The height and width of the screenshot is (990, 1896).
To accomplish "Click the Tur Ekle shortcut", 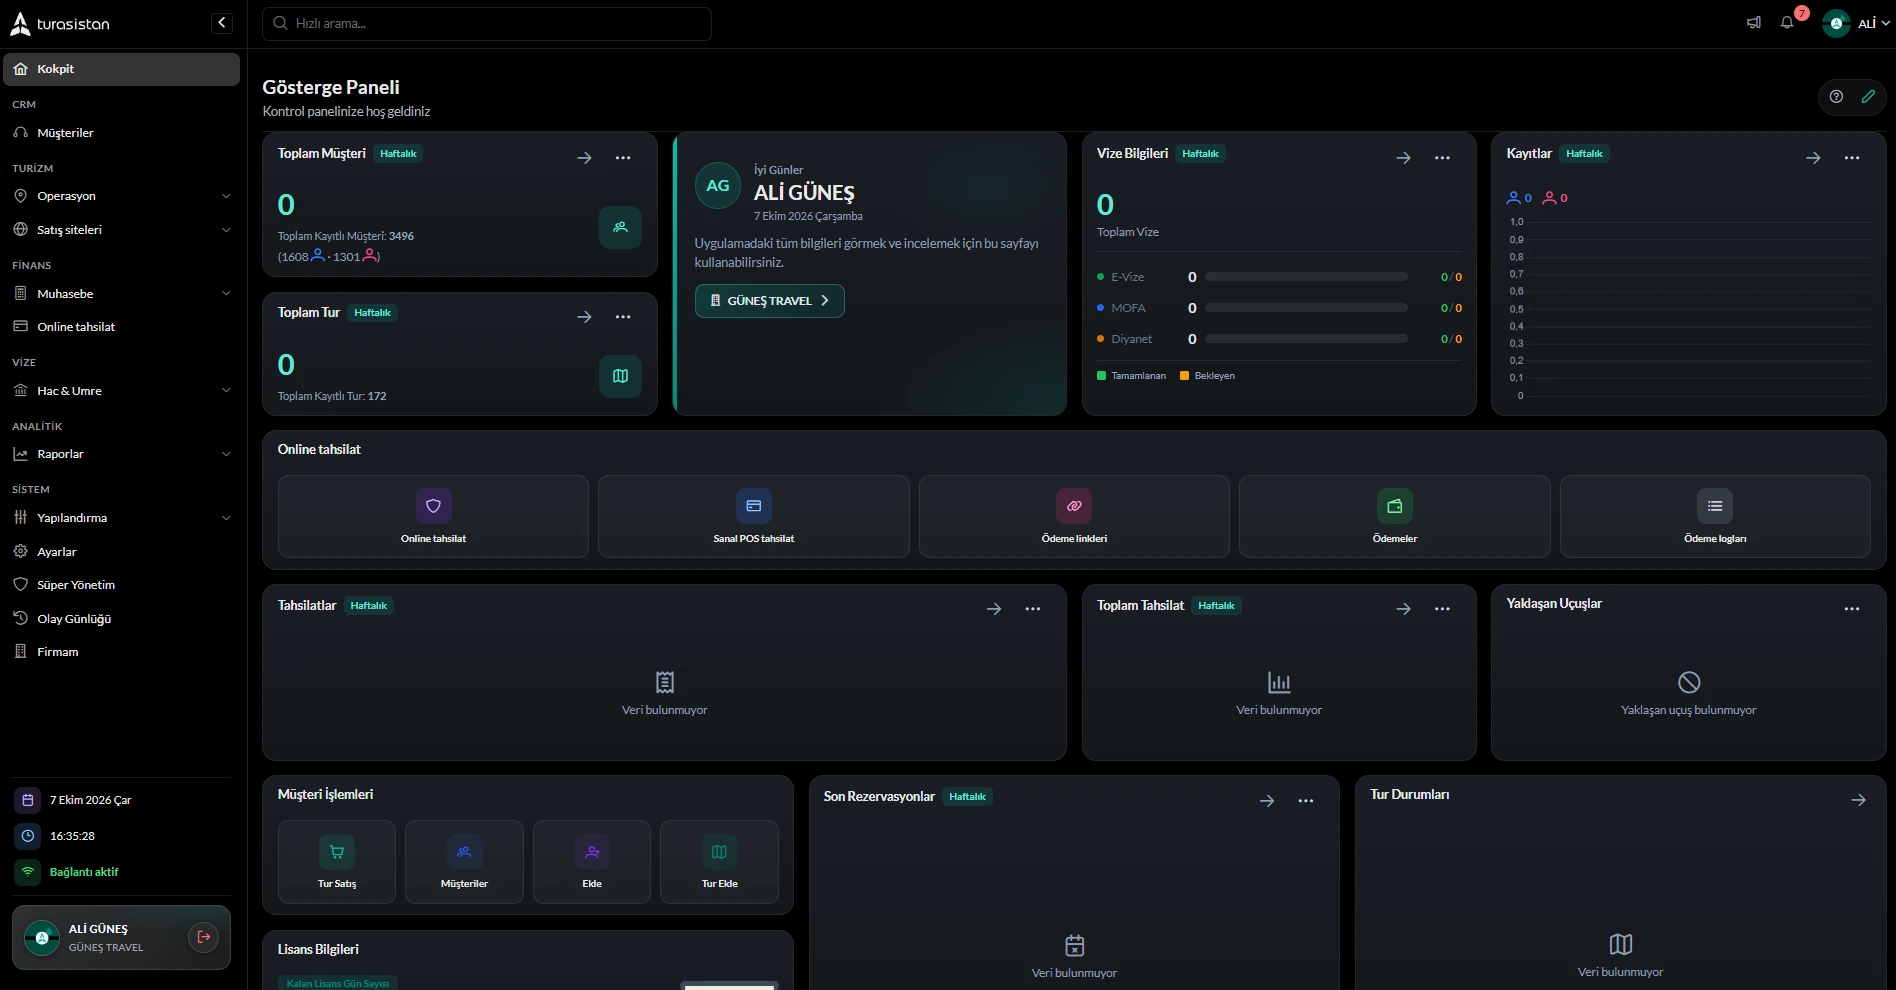I will (x=720, y=862).
